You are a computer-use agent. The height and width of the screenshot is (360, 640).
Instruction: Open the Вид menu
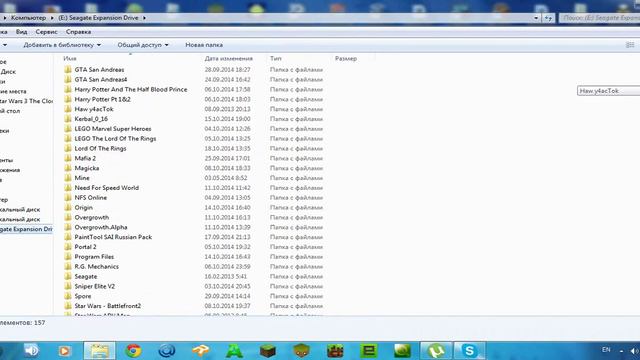(21, 32)
